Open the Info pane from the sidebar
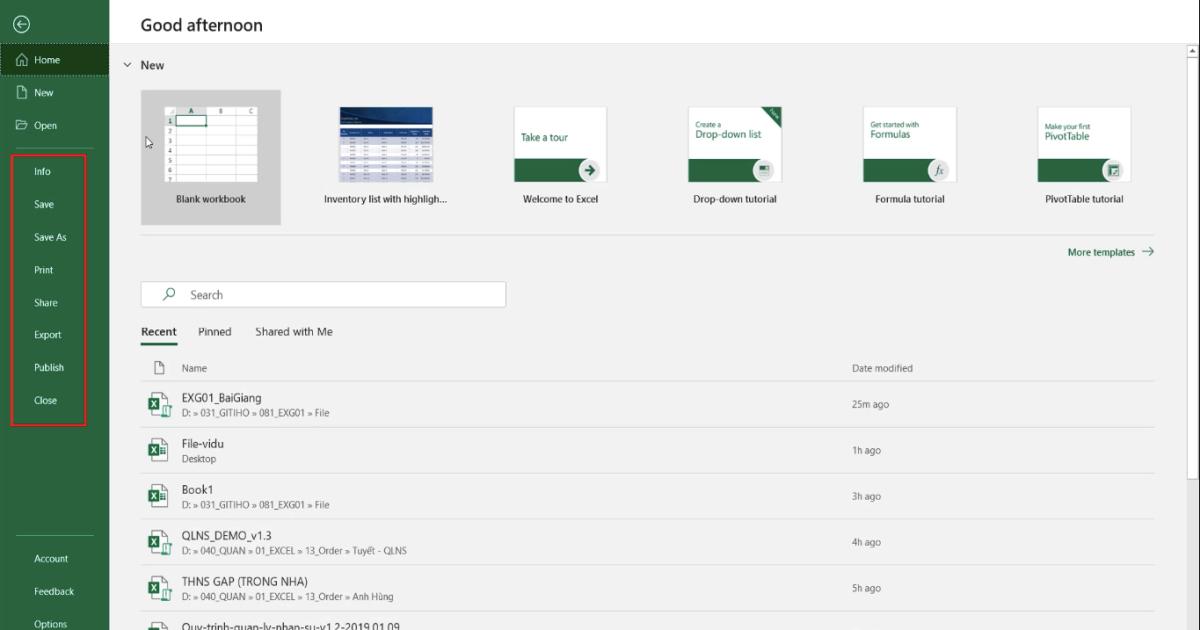Screen dimensions: 1200x630 (44, 171)
